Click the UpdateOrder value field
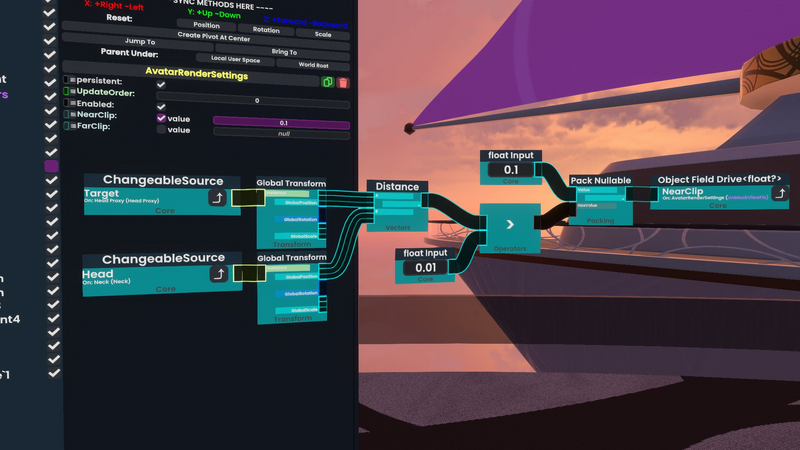This screenshot has width=800, height=450. coord(253,101)
